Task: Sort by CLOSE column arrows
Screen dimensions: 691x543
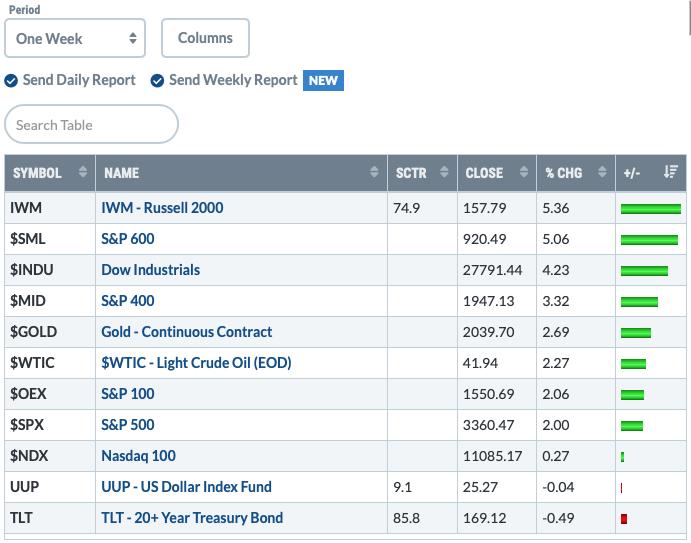Action: click(524, 172)
